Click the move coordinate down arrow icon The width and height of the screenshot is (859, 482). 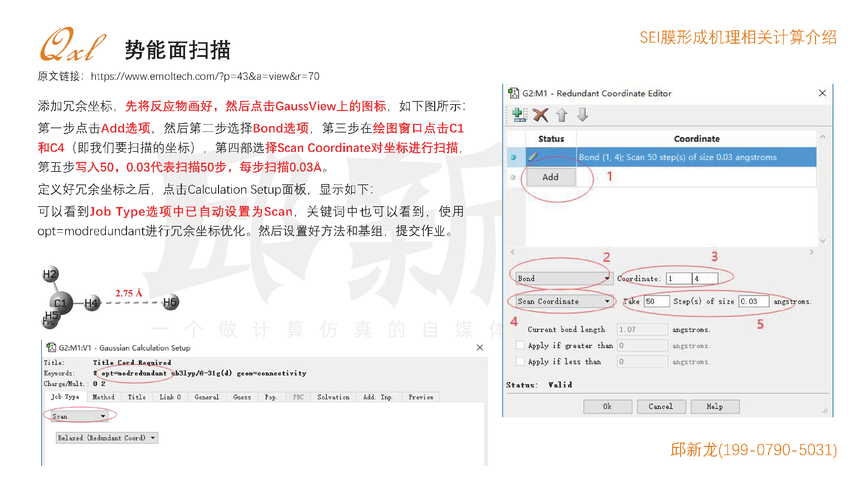pyautogui.click(x=583, y=115)
